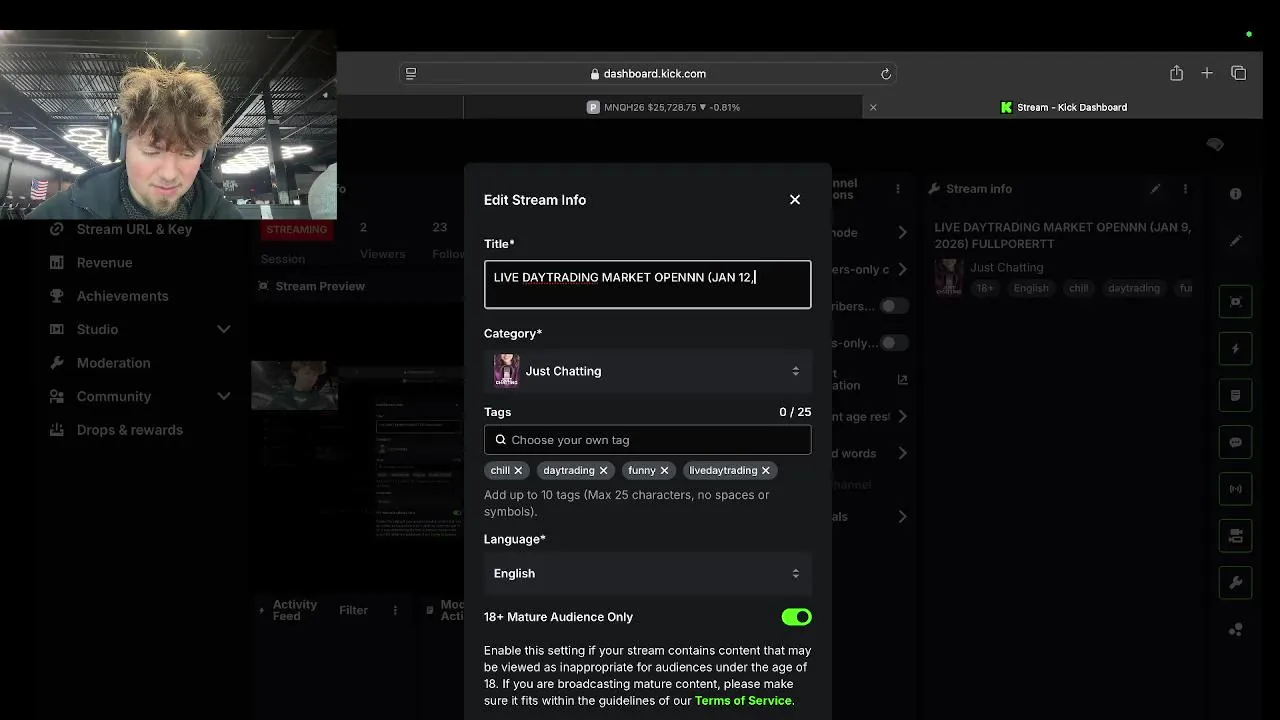Toggle 18+ Mature Audience Only switch
Image resolution: width=1280 pixels, height=720 pixels.
click(796, 617)
